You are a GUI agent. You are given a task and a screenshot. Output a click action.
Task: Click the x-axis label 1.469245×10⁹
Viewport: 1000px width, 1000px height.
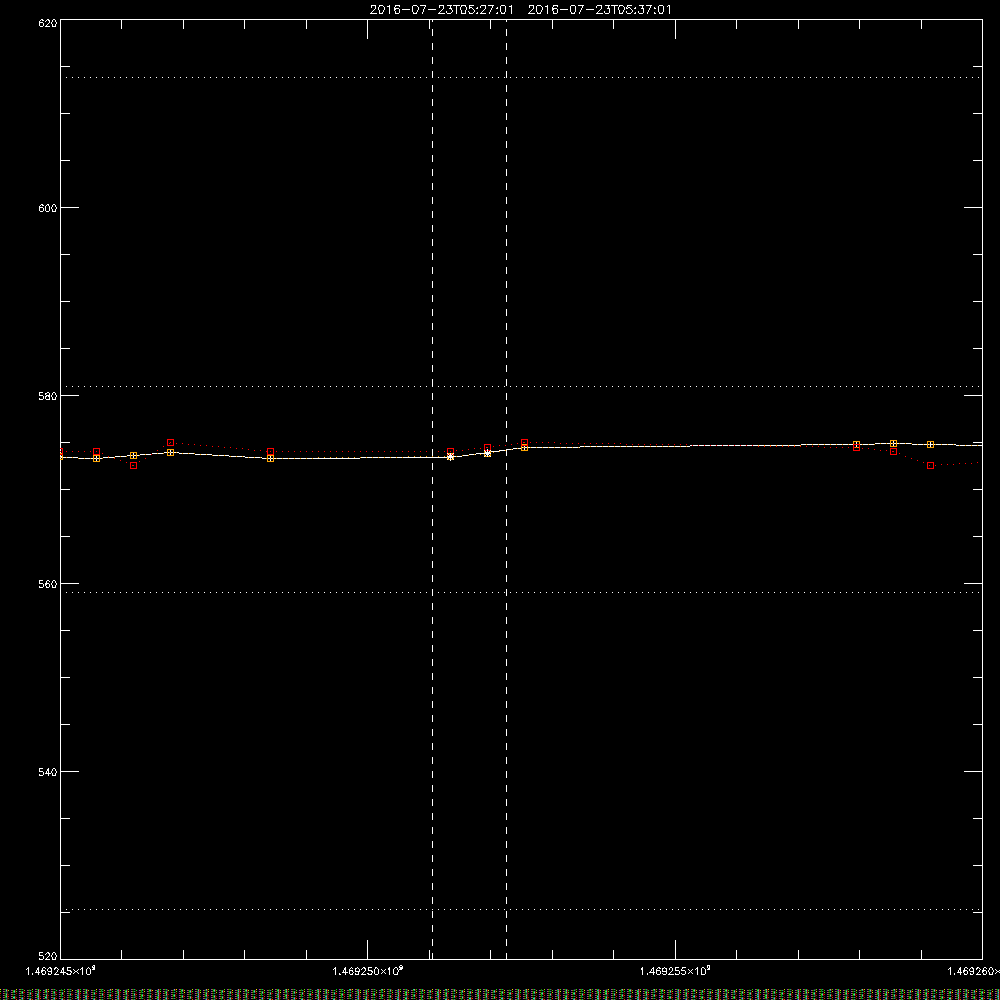pyautogui.click(x=61, y=971)
